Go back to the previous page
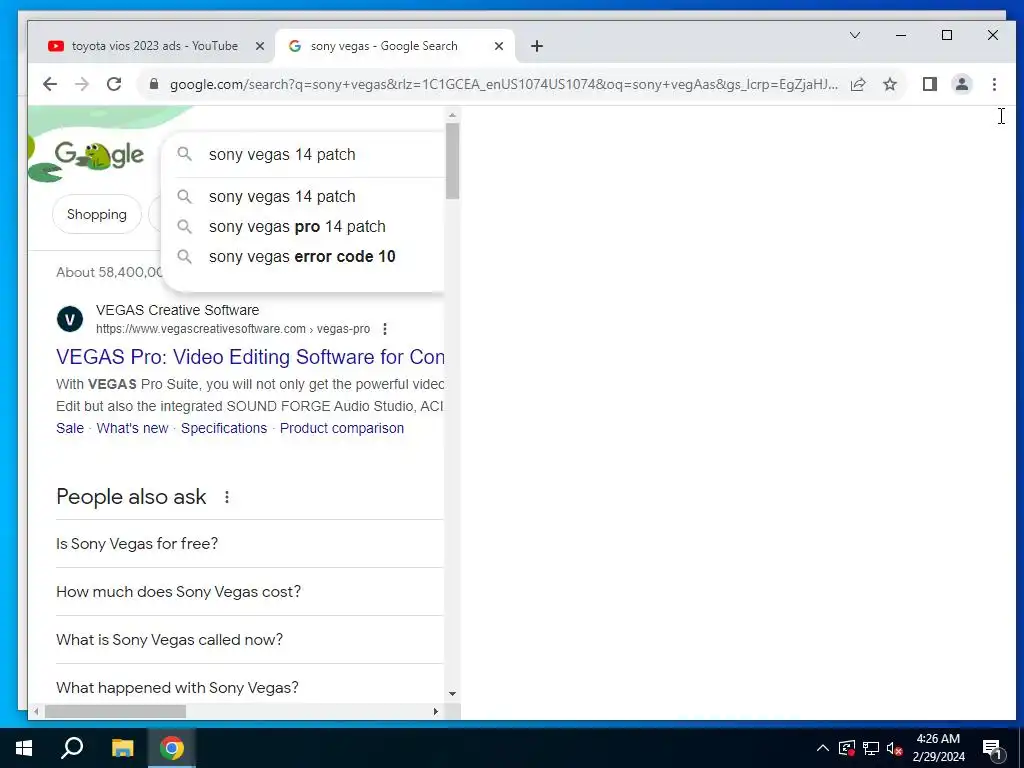This screenshot has width=1024, height=768. click(50, 84)
